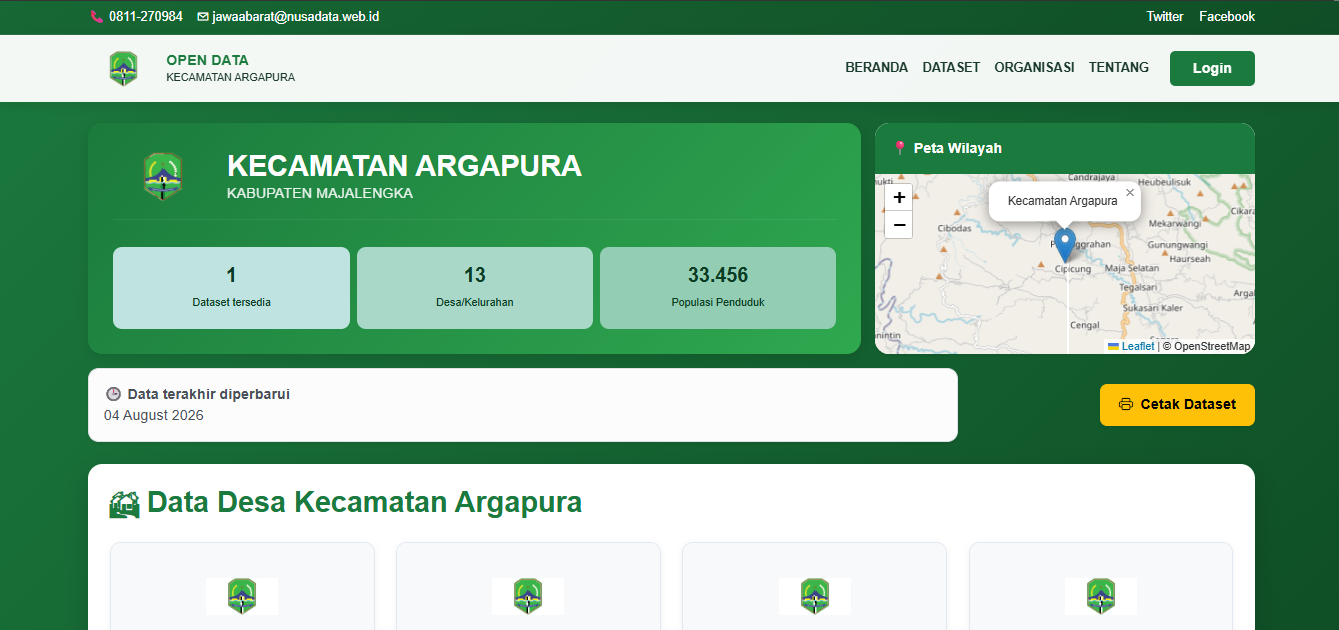
Task: Click the Kecamatan Argapura crest in hero card
Action: click(163, 177)
